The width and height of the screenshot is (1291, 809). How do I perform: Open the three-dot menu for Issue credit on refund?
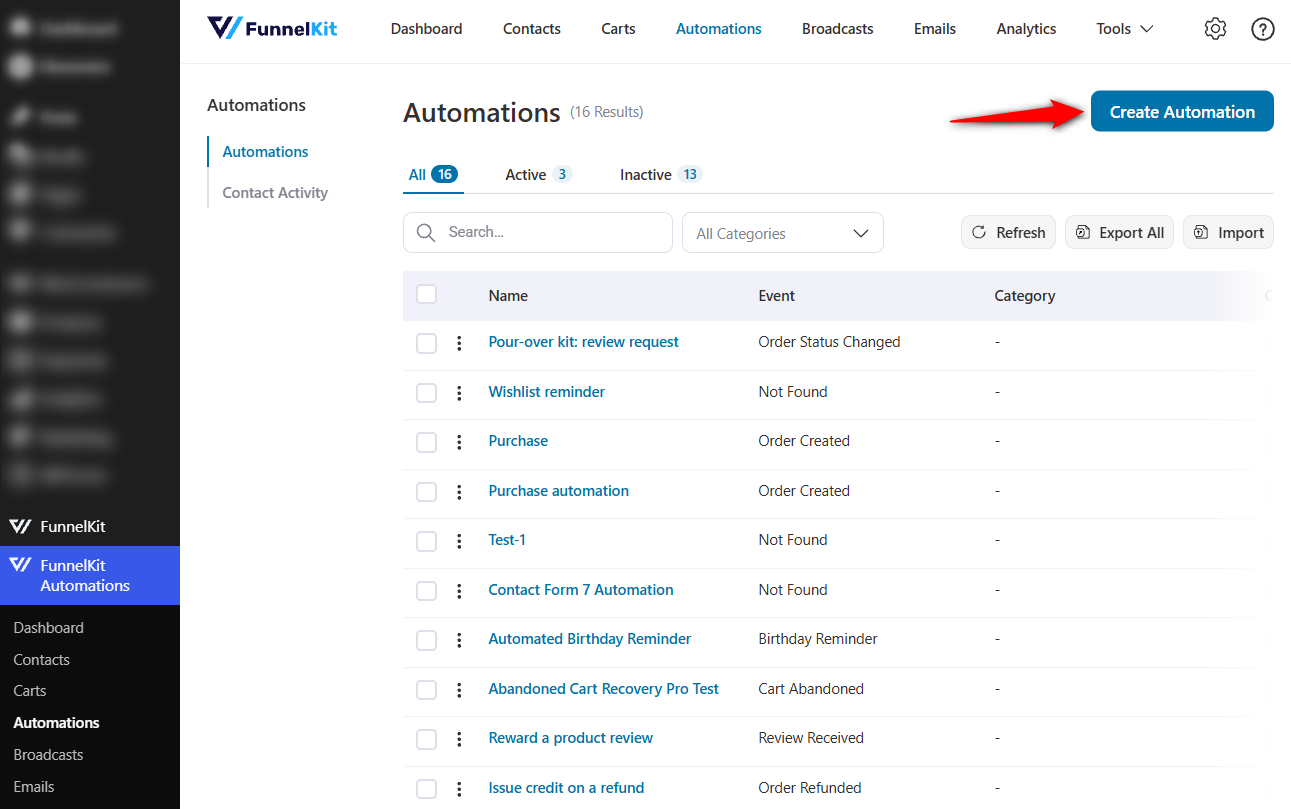click(459, 789)
